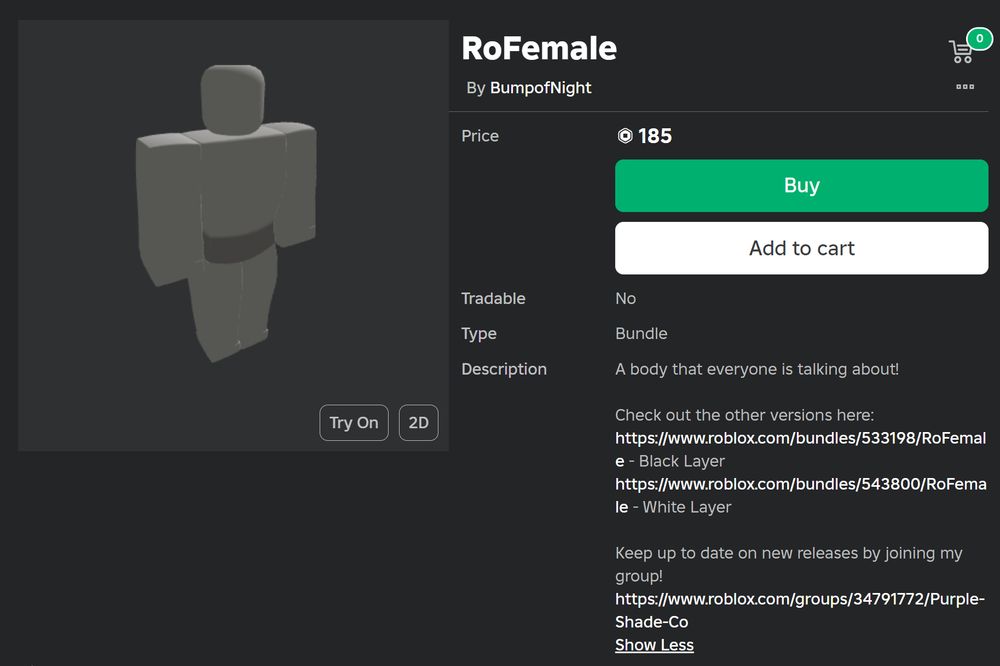The height and width of the screenshot is (666, 1000).
Task: Click the Add to cart button
Action: [x=802, y=248]
